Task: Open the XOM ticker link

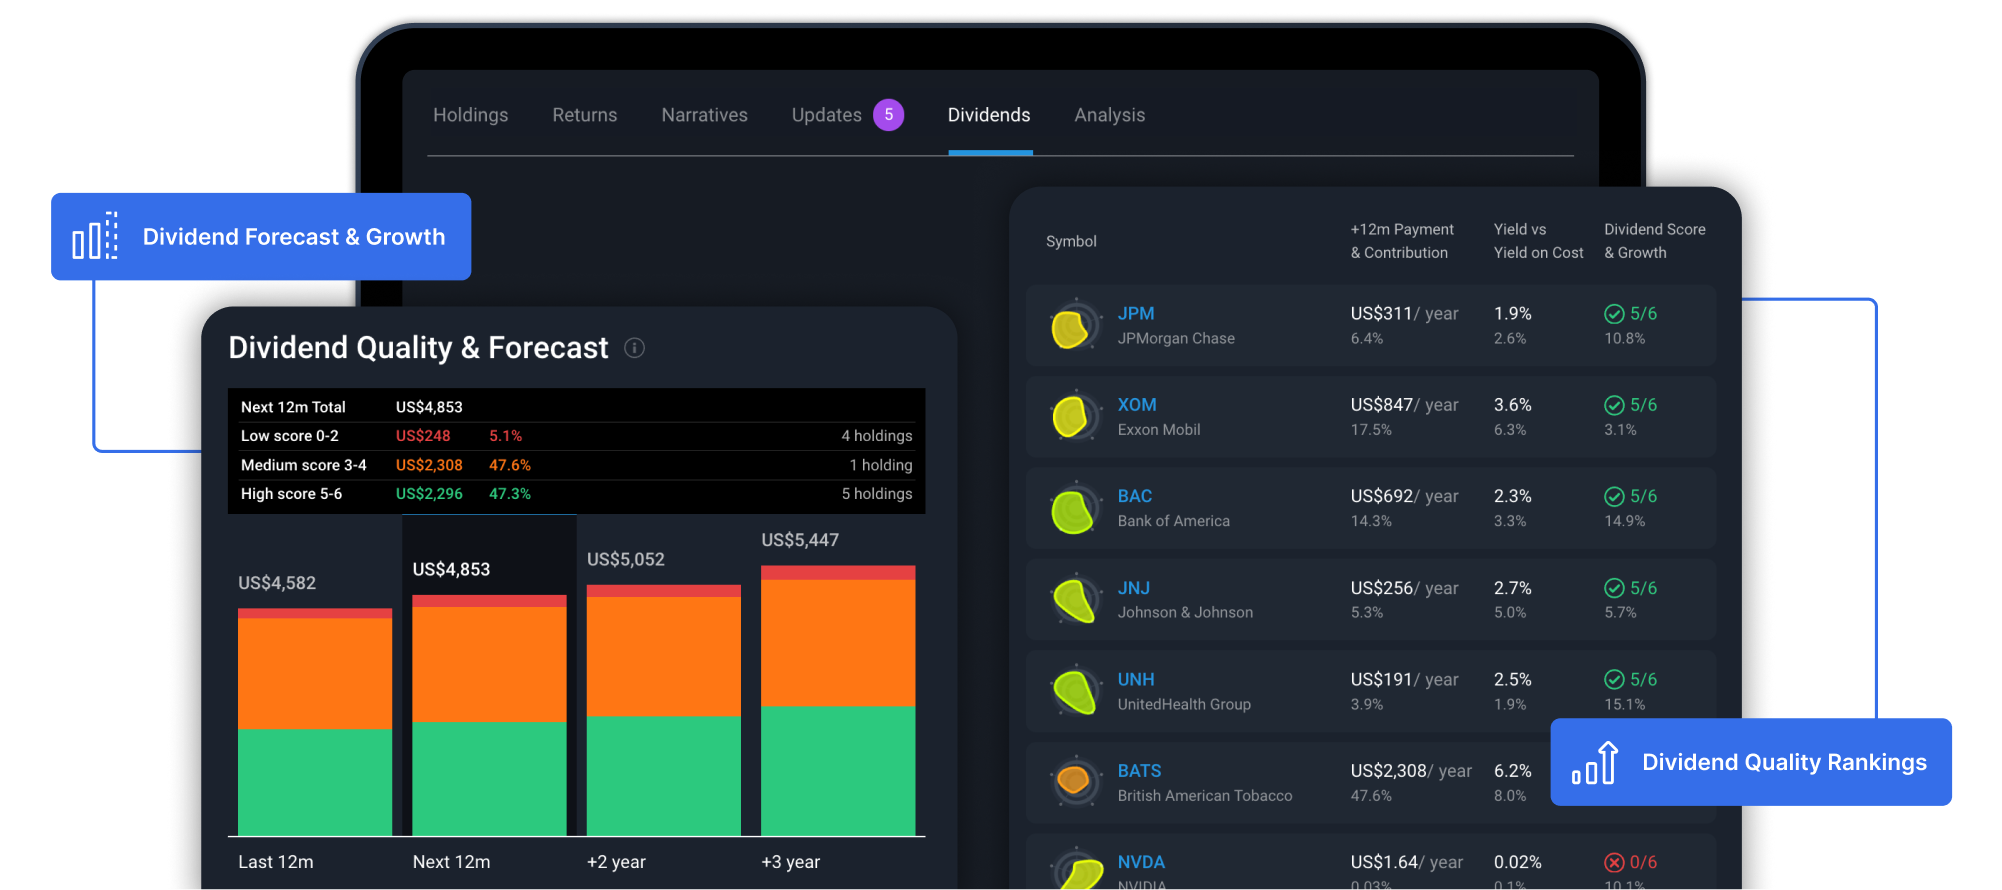Action: (1136, 405)
